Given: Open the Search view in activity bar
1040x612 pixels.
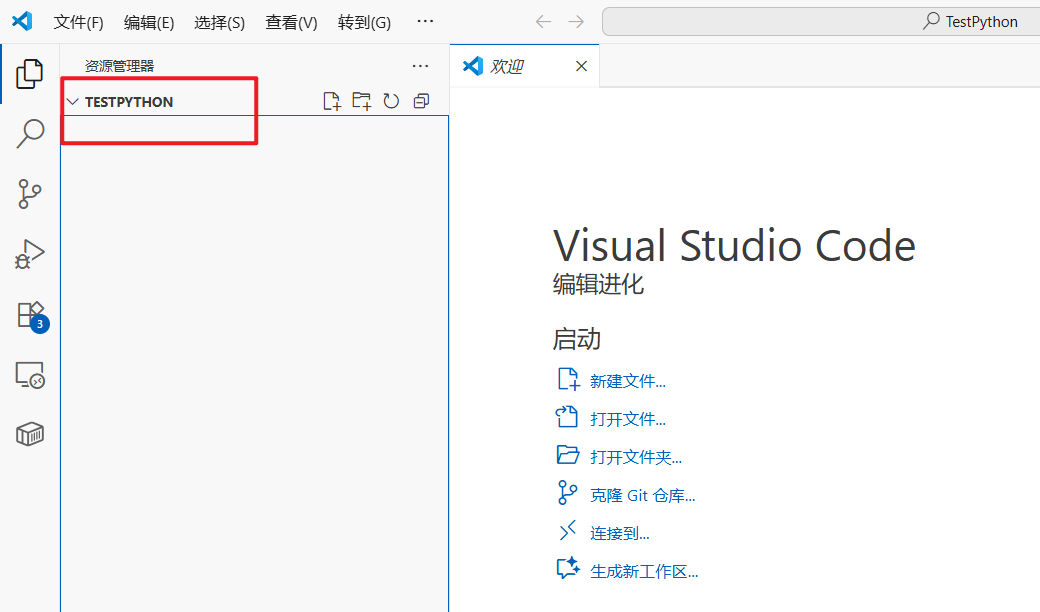Looking at the screenshot, I should tap(30, 133).
